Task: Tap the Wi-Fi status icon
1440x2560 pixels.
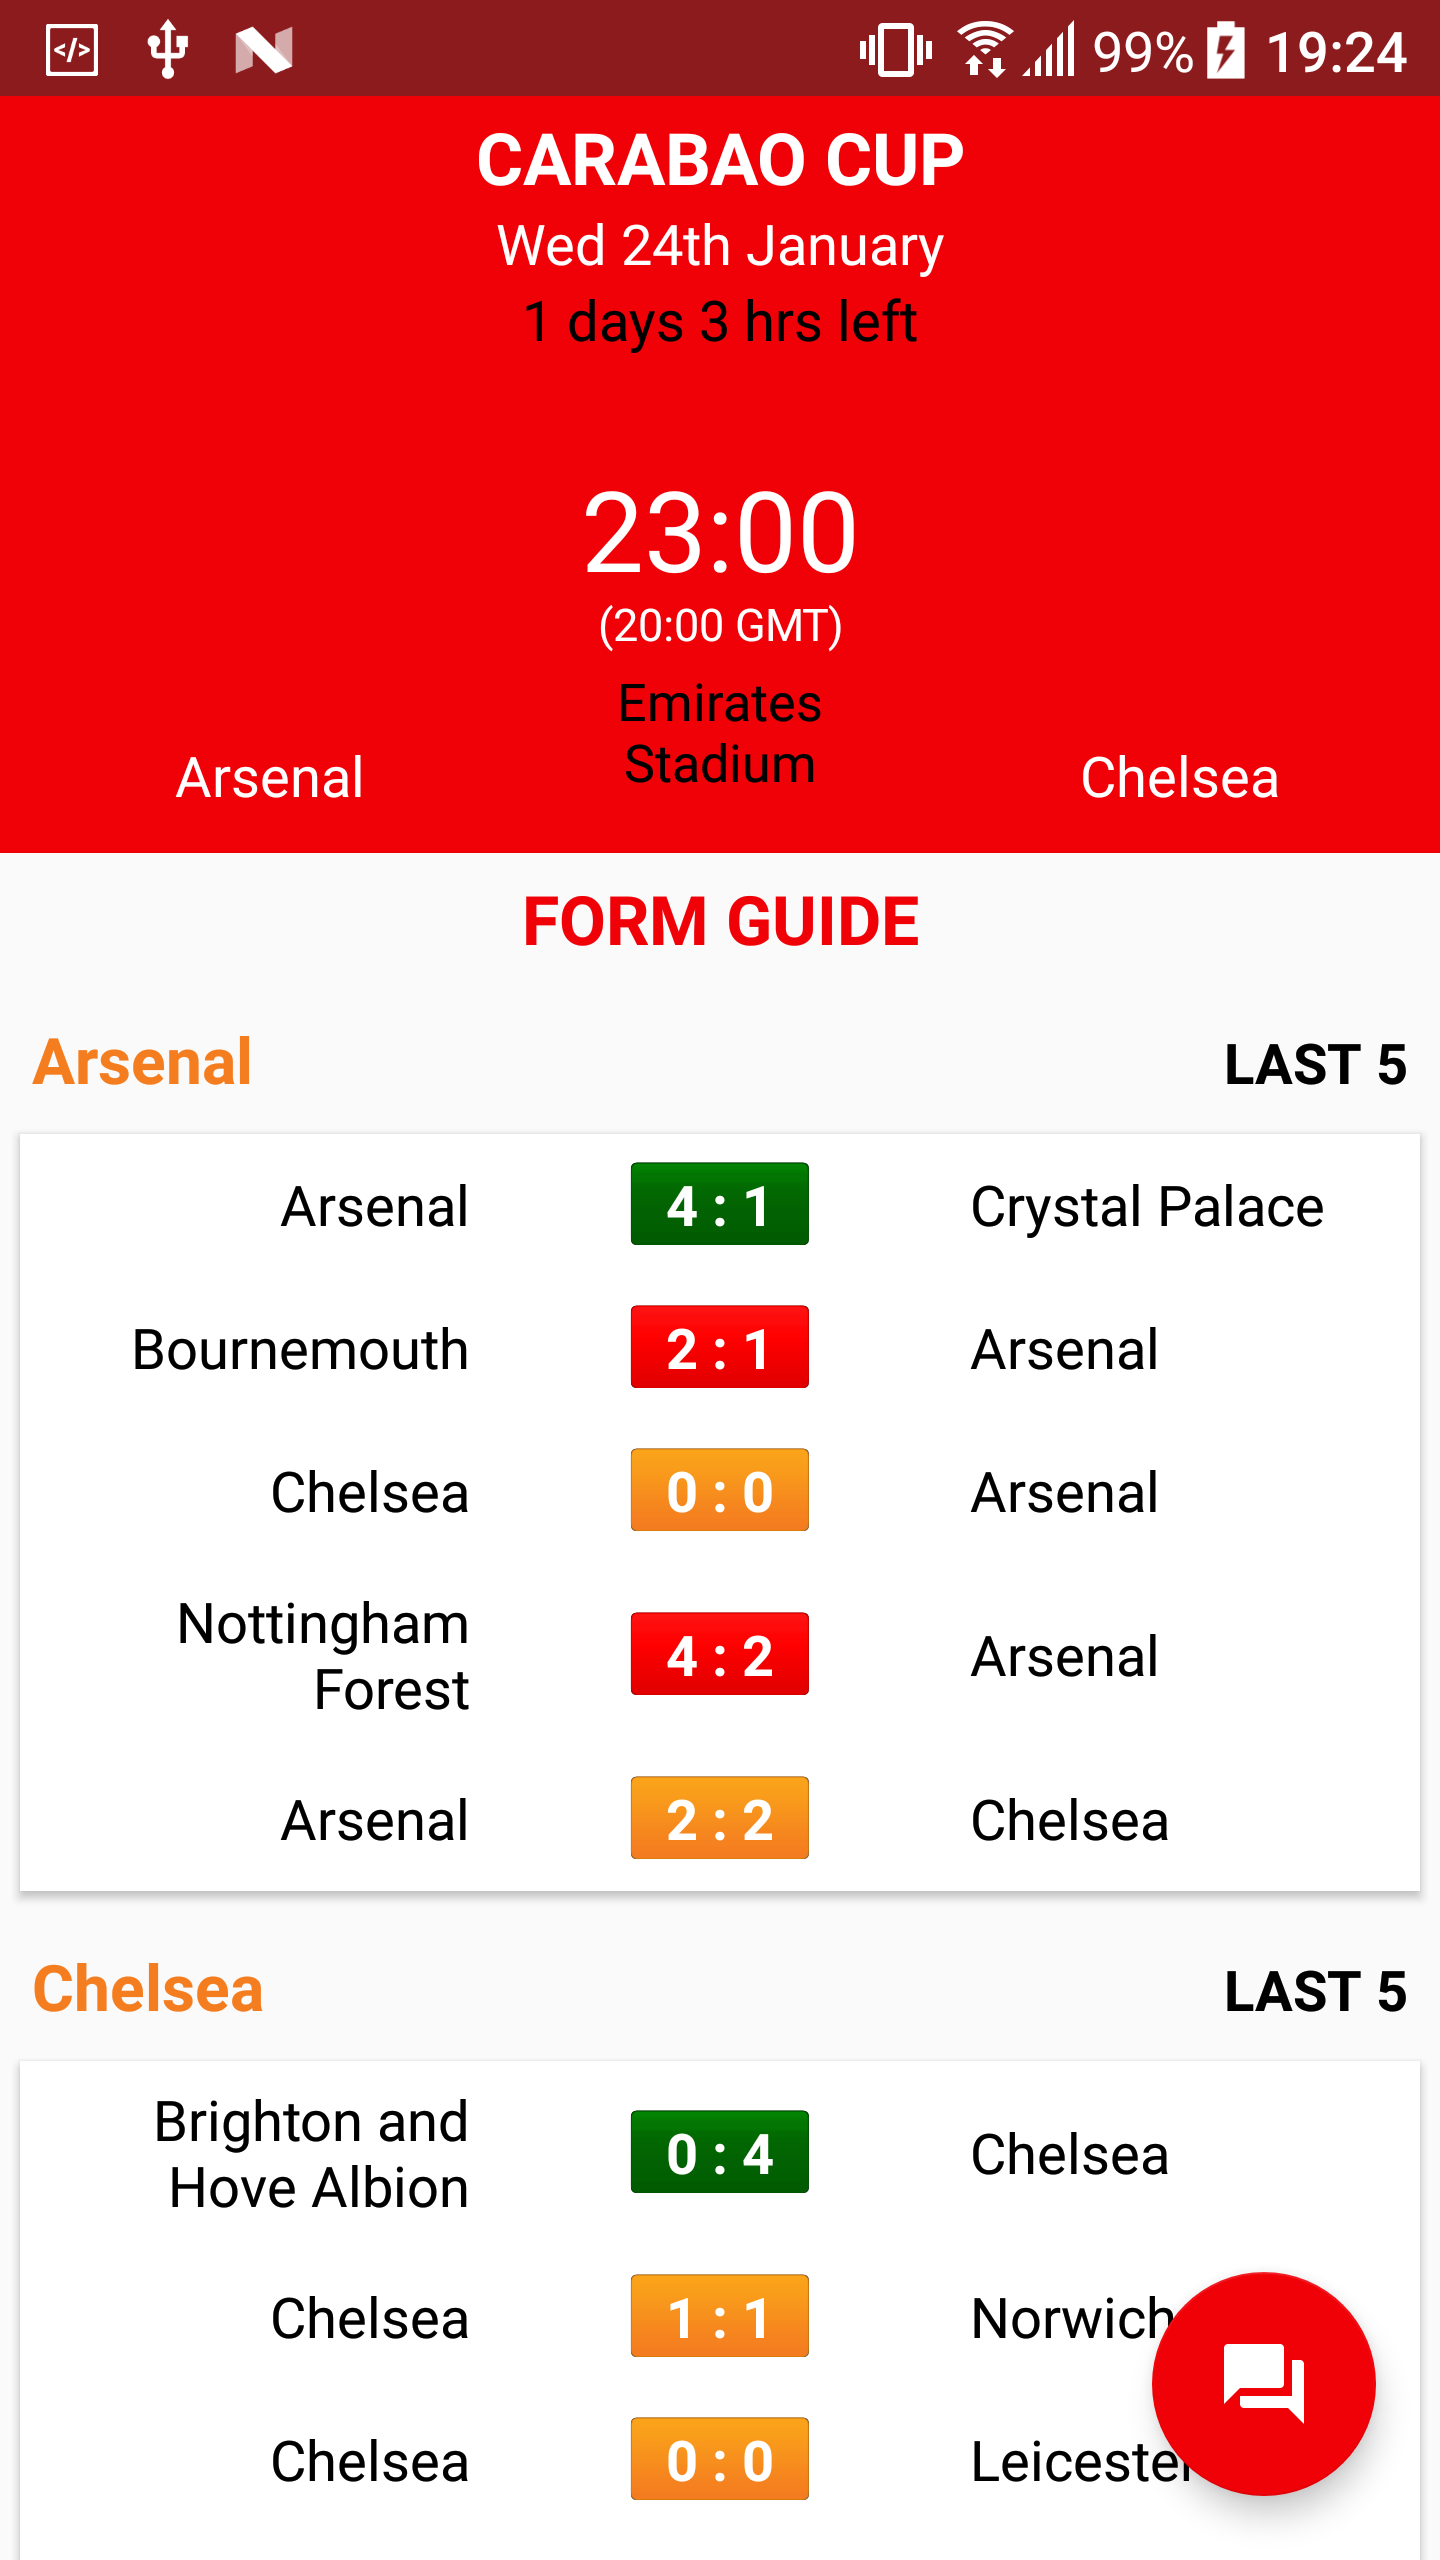Action: tap(984, 50)
